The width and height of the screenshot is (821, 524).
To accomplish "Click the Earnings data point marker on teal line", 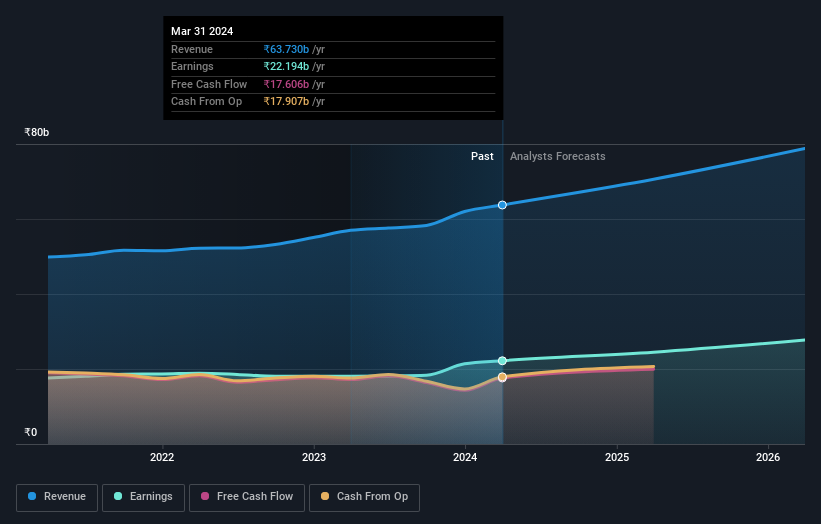I will [x=502, y=361].
